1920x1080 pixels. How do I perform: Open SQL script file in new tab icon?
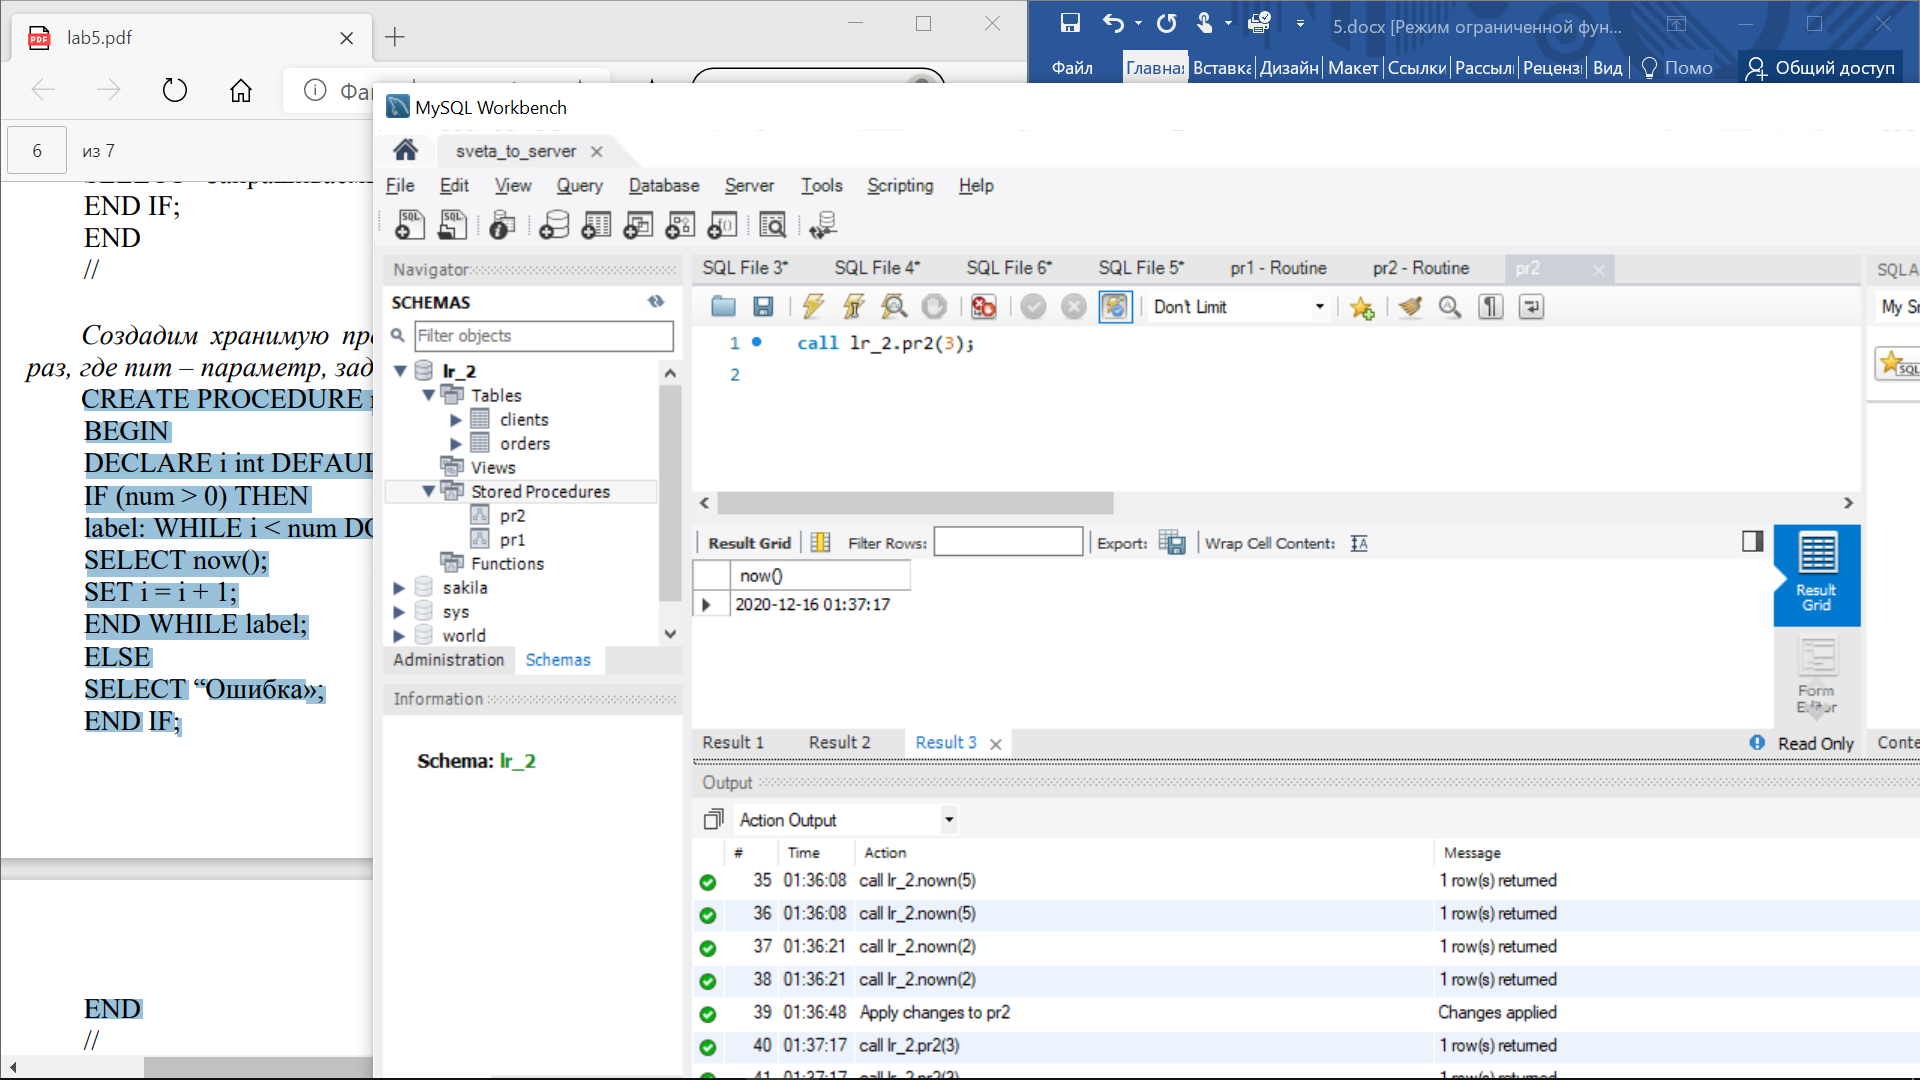[452, 225]
